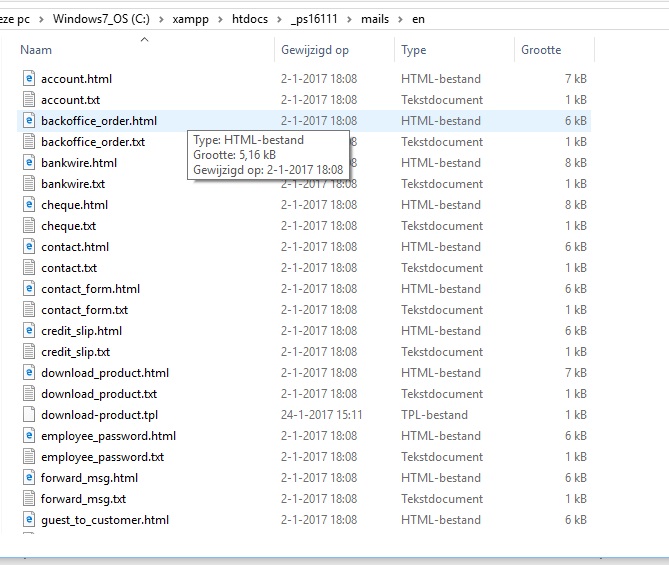Viewport: 669px width, 565px height.
Task: Select file name cheque.html
Action: point(75,205)
